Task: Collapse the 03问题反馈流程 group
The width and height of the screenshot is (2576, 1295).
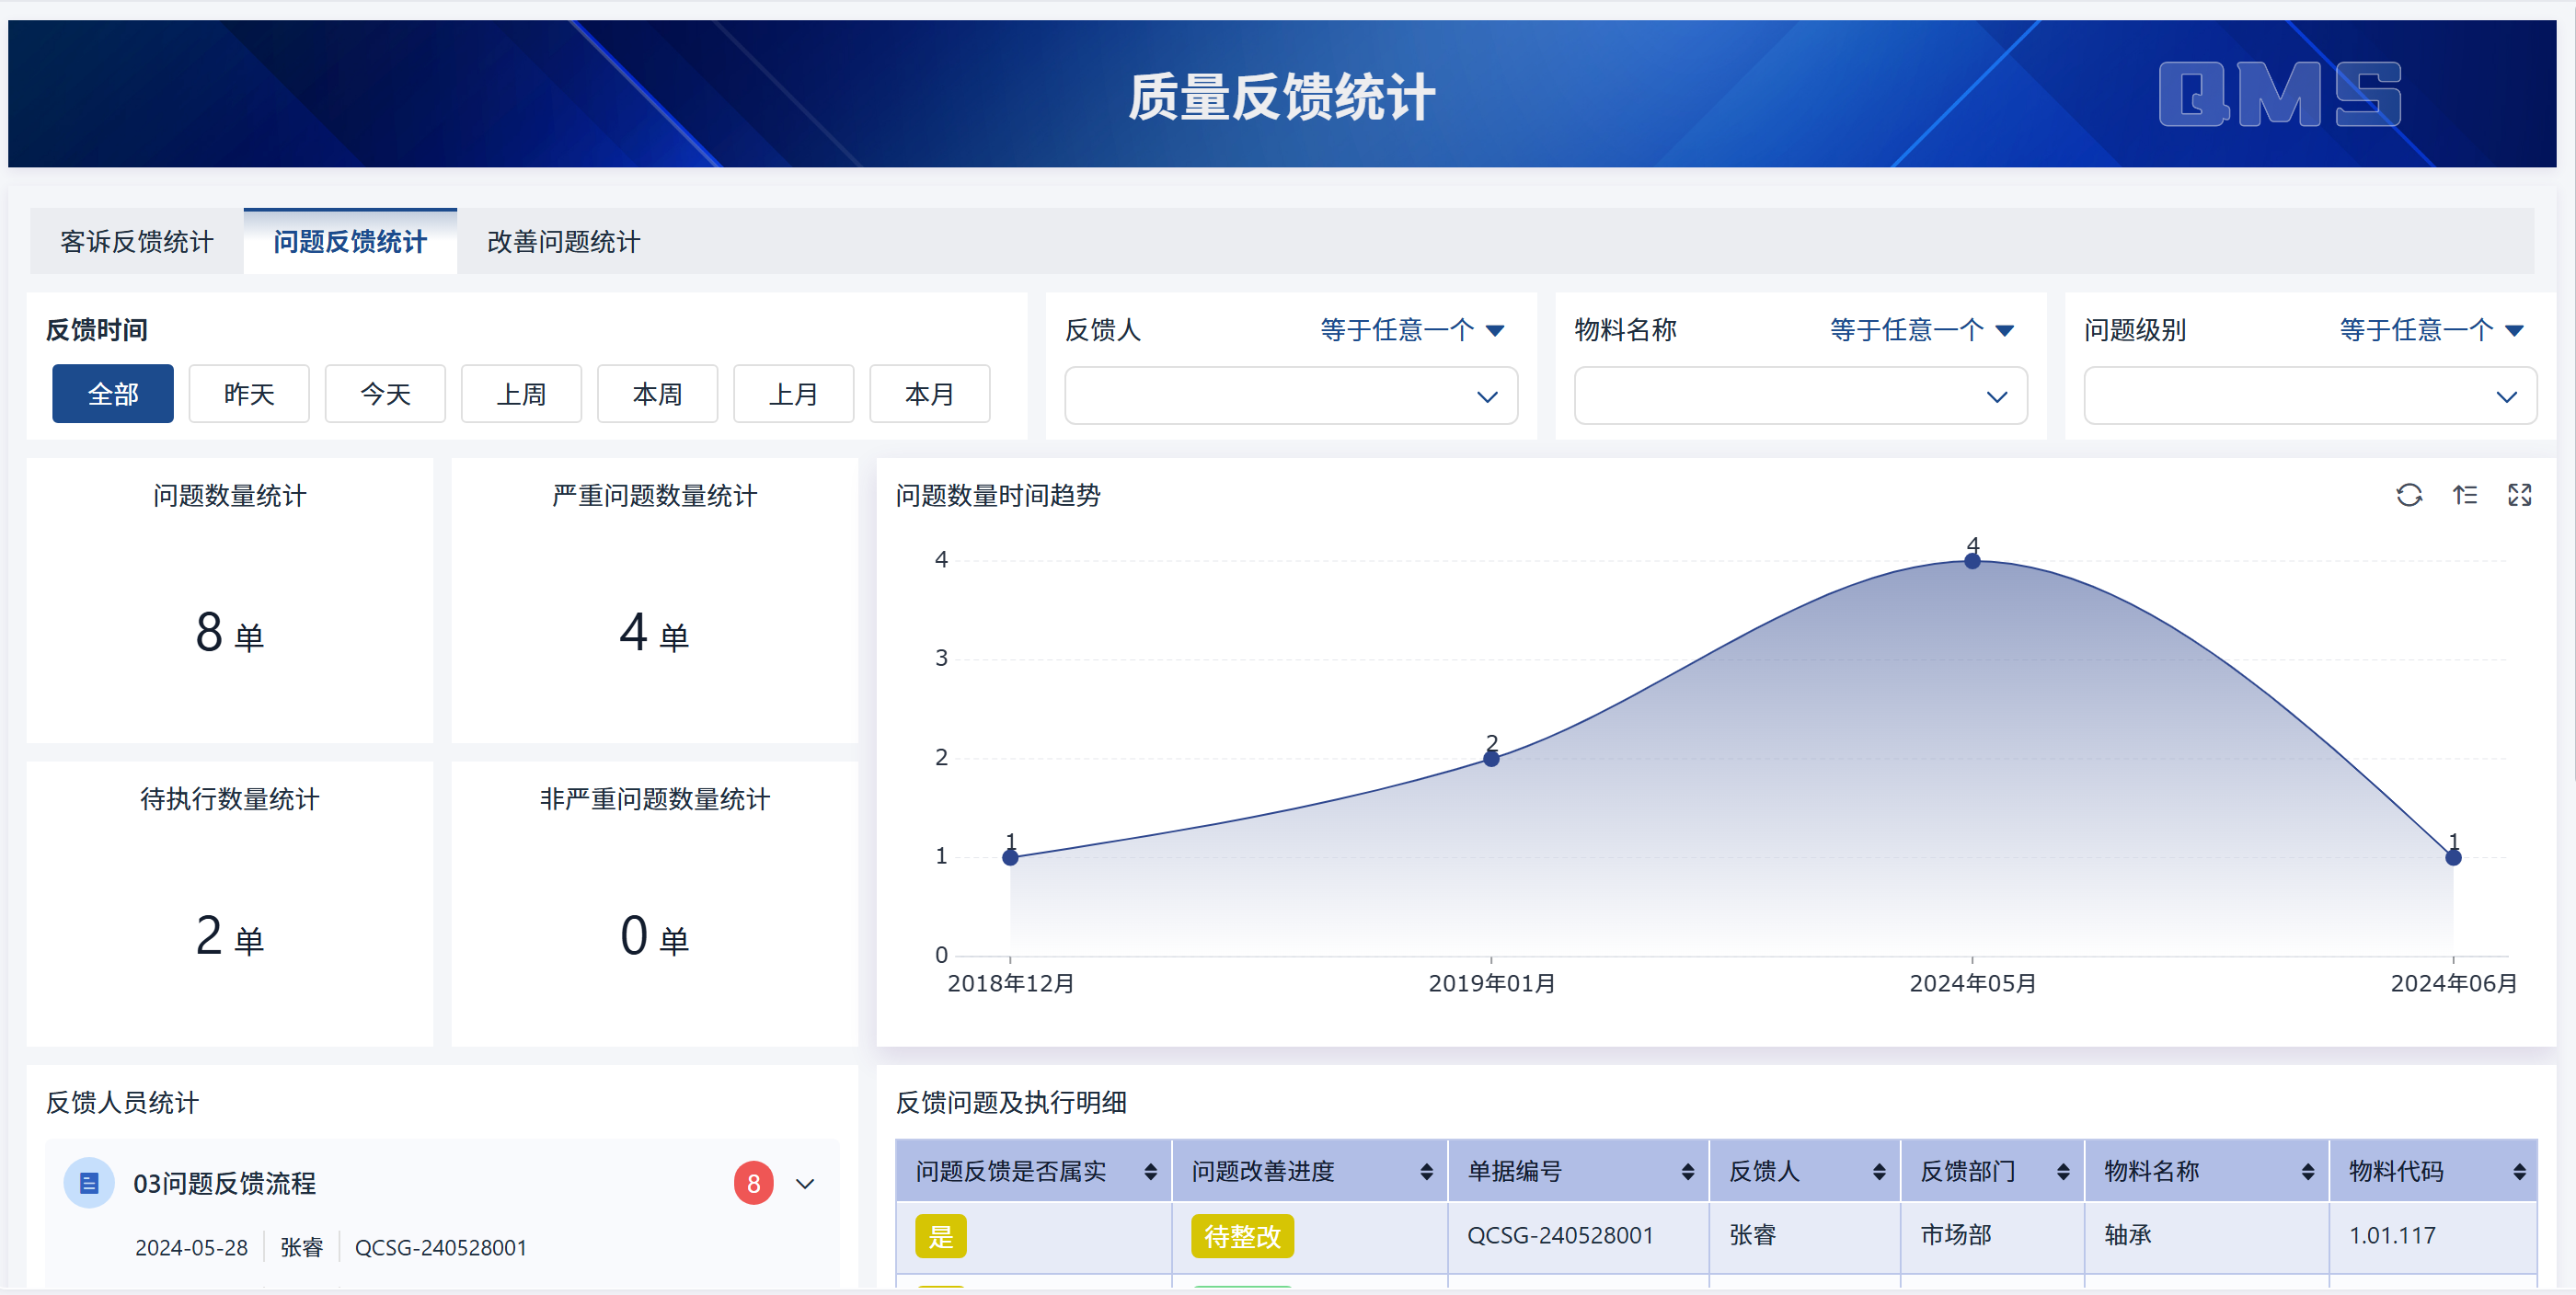Action: pos(805,1184)
